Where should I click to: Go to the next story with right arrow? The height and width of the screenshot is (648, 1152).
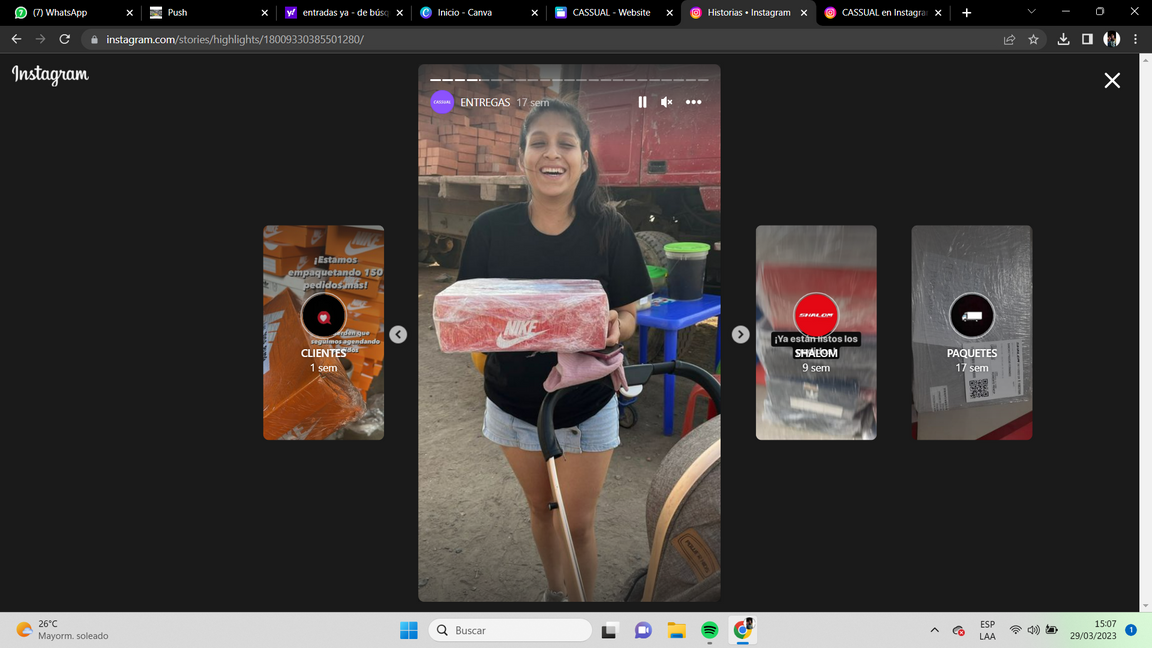click(740, 334)
